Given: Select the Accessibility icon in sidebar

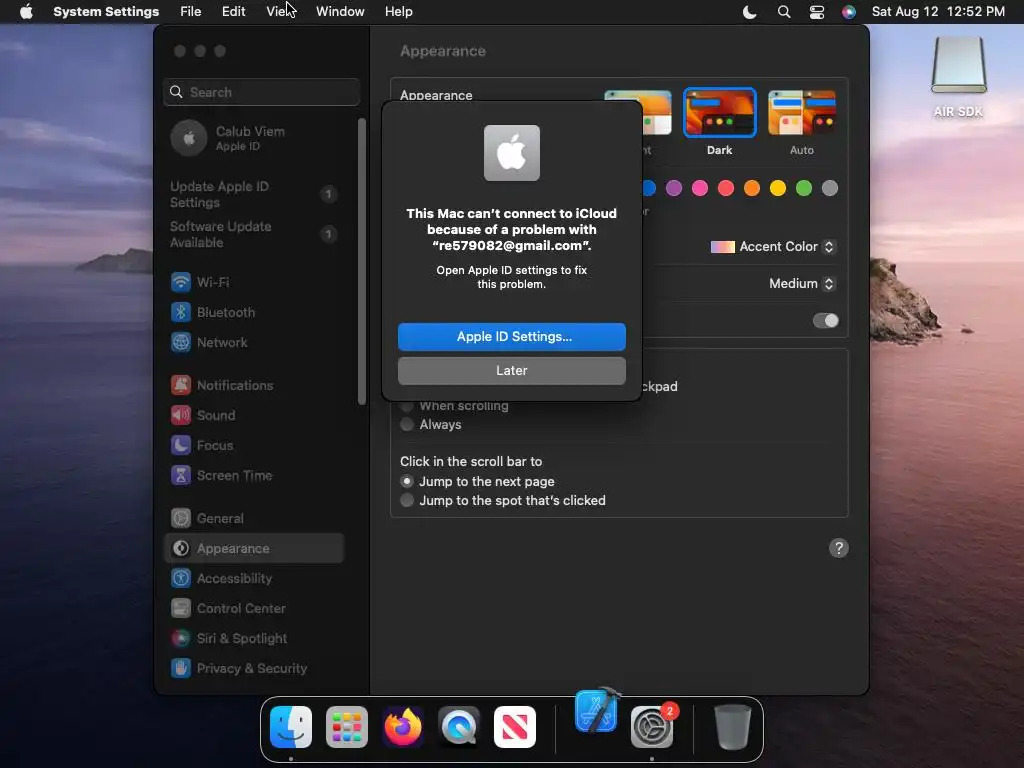Looking at the screenshot, I should [x=181, y=579].
